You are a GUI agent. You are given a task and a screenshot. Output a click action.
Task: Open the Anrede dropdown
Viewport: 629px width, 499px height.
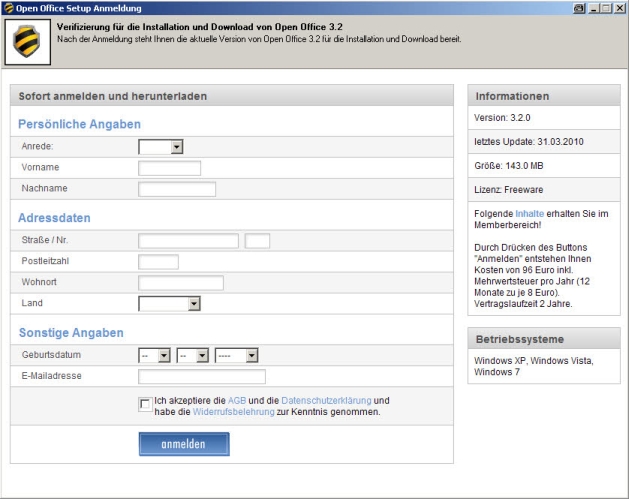pos(161,147)
